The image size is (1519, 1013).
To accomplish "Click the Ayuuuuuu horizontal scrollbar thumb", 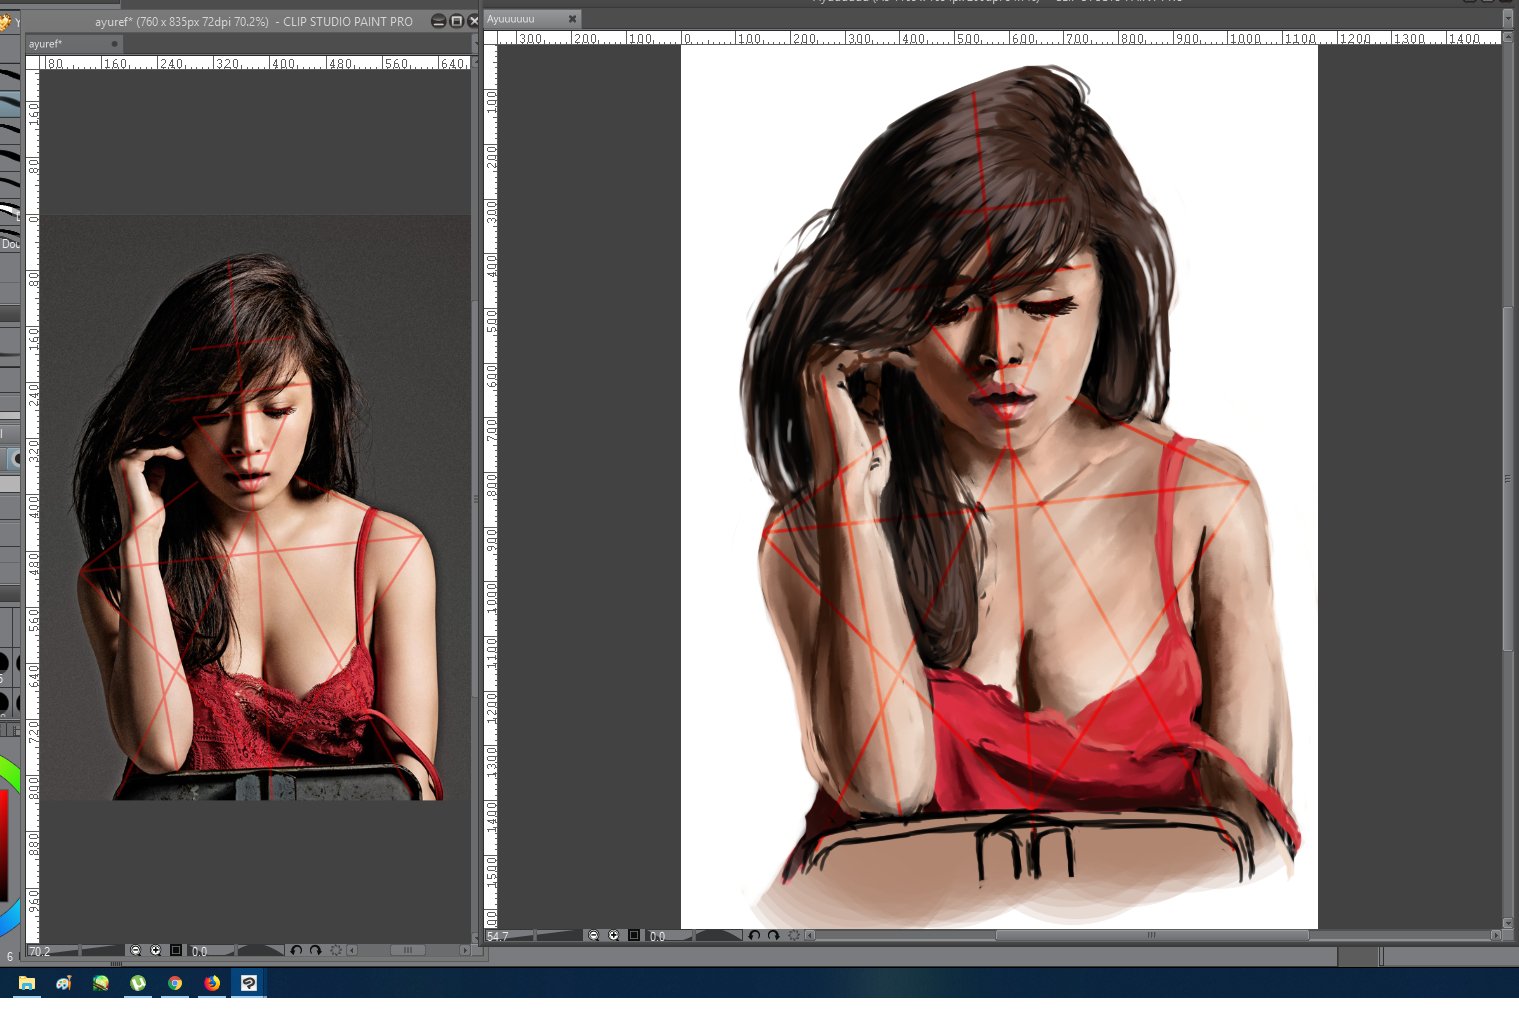I will click(1151, 935).
